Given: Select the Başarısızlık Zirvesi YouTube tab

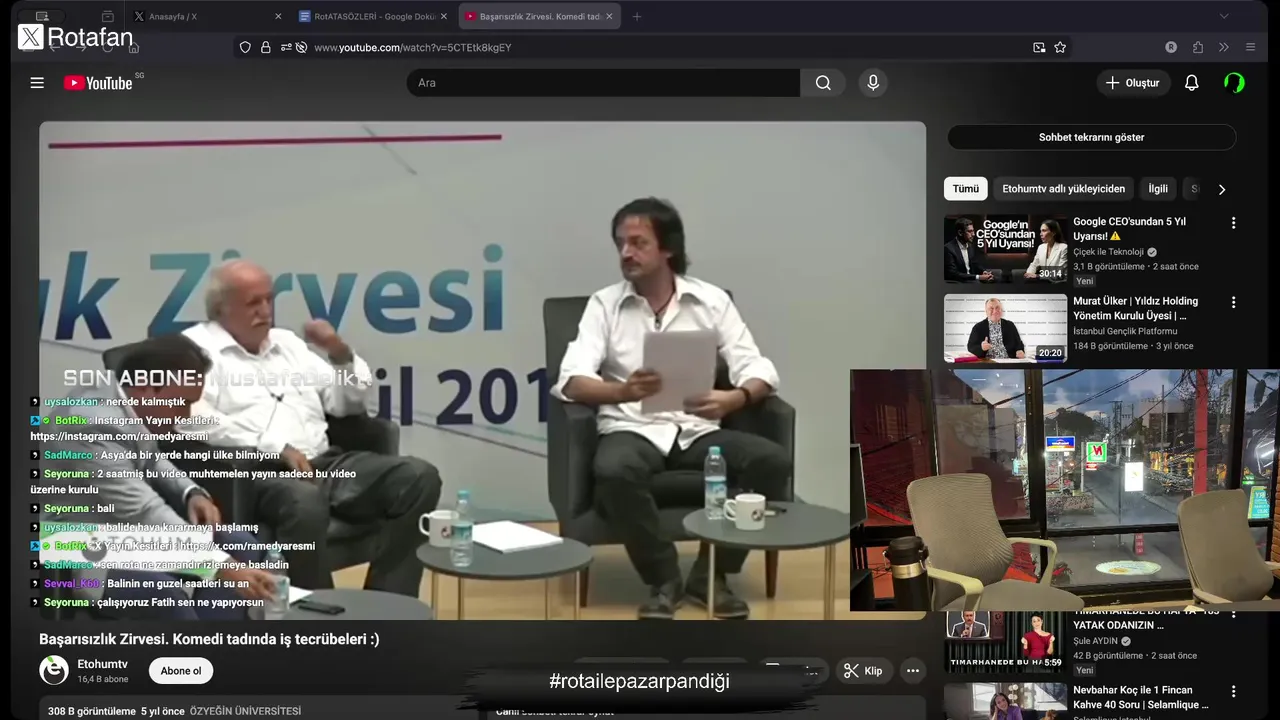Looking at the screenshot, I should [540, 16].
